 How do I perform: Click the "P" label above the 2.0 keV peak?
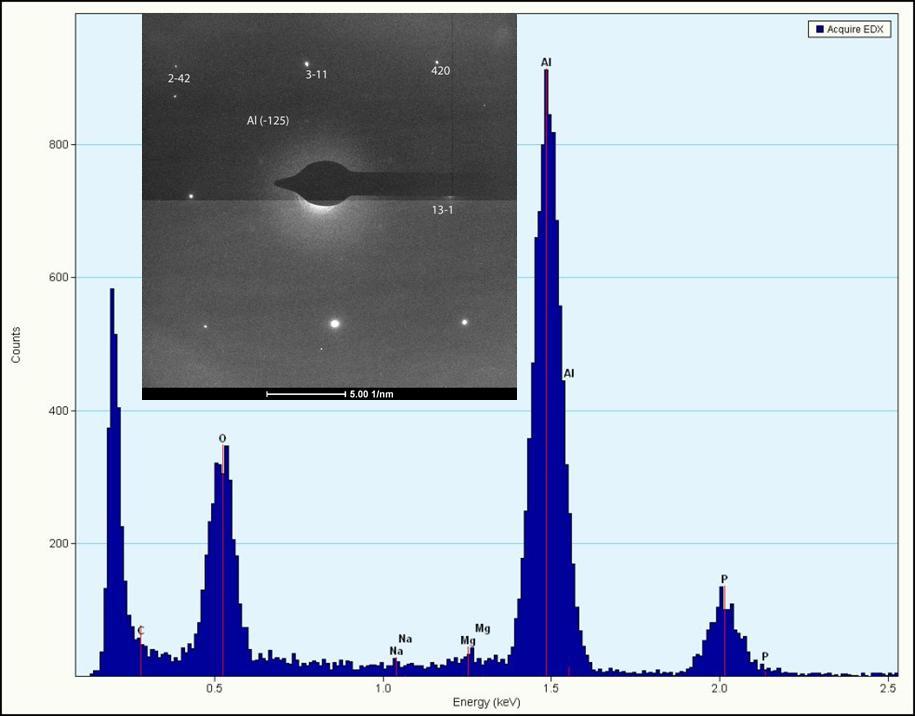point(724,579)
